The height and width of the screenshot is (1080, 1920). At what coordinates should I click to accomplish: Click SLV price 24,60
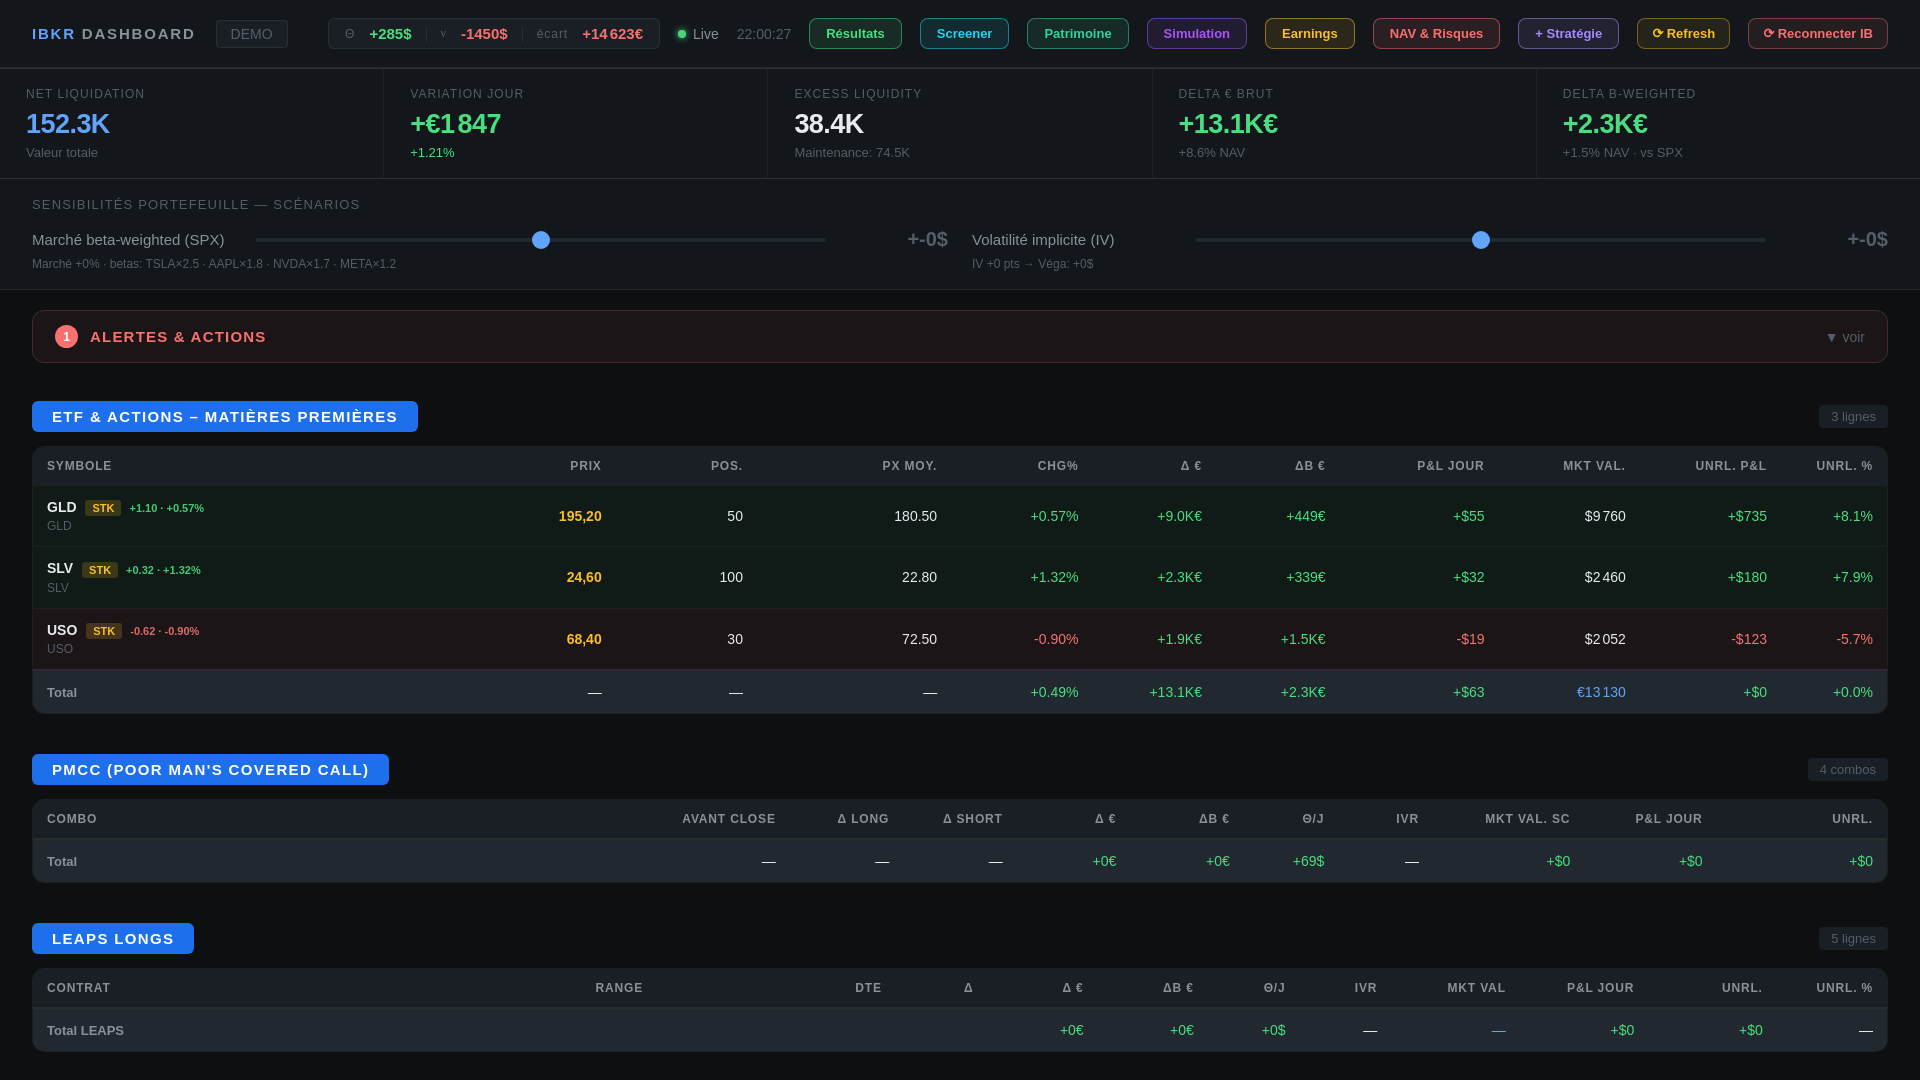584,577
